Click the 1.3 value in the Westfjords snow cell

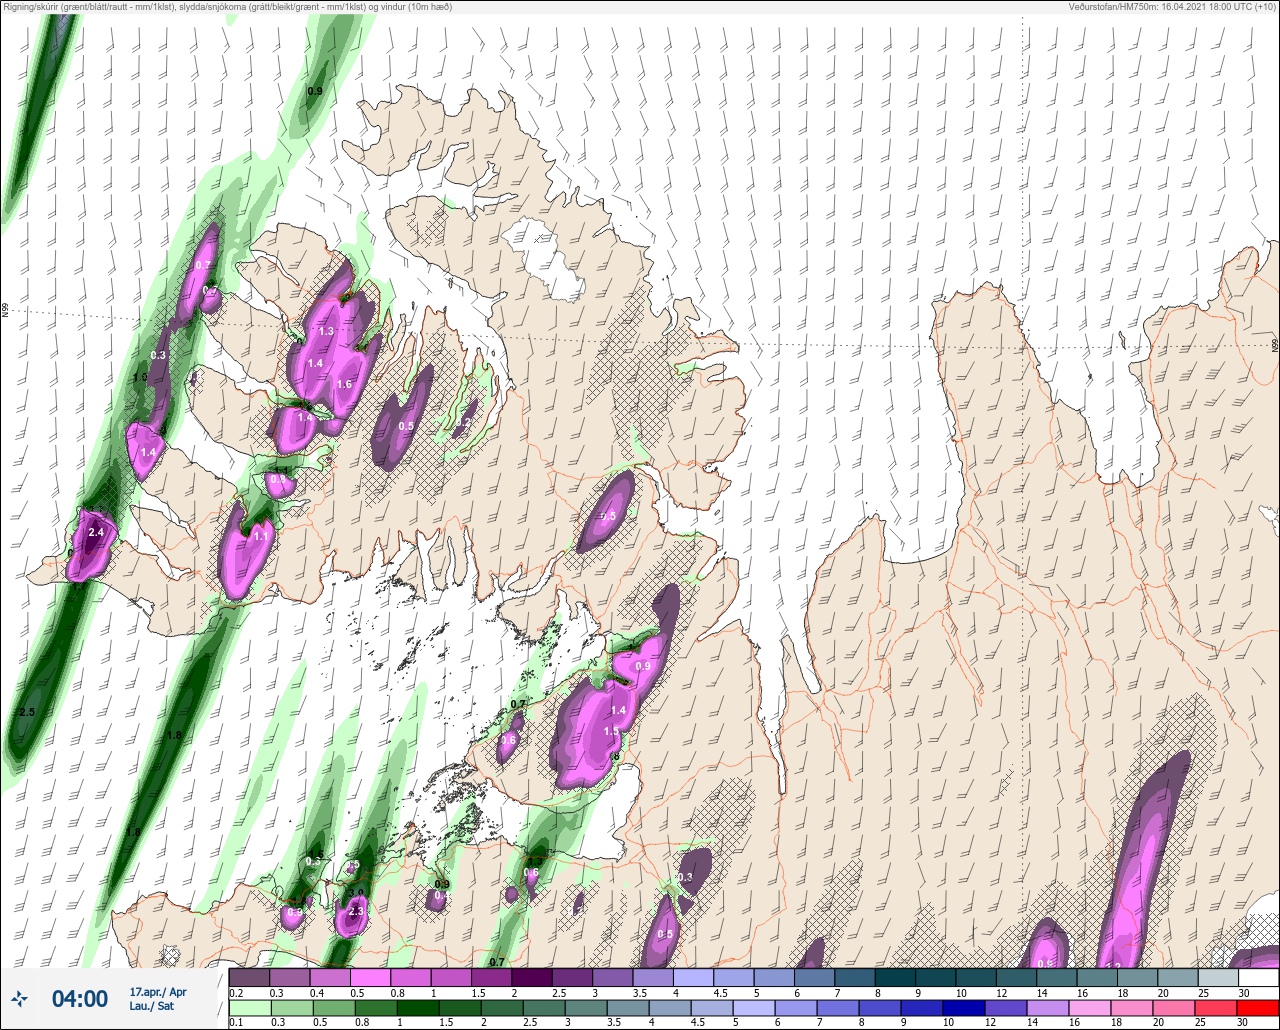[326, 331]
